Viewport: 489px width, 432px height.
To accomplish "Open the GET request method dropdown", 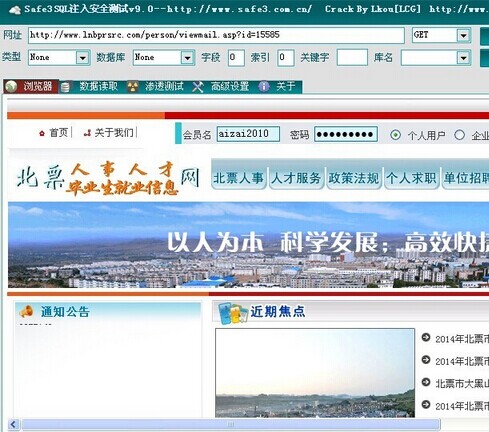I will (463, 35).
